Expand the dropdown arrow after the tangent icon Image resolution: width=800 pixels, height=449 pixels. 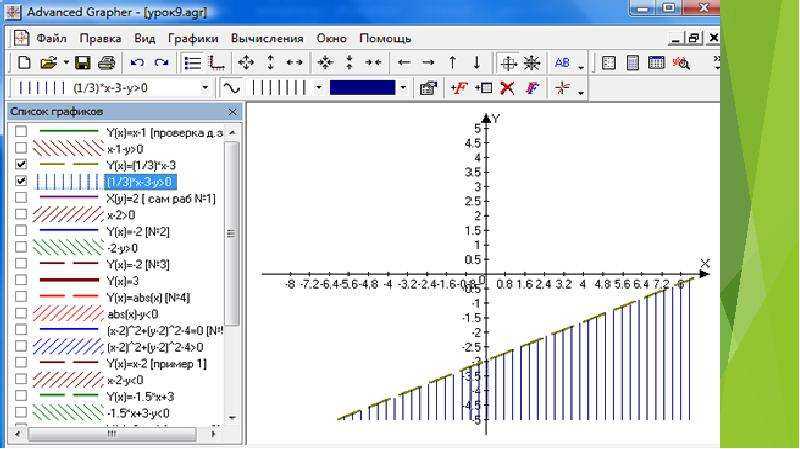[x=580, y=92]
